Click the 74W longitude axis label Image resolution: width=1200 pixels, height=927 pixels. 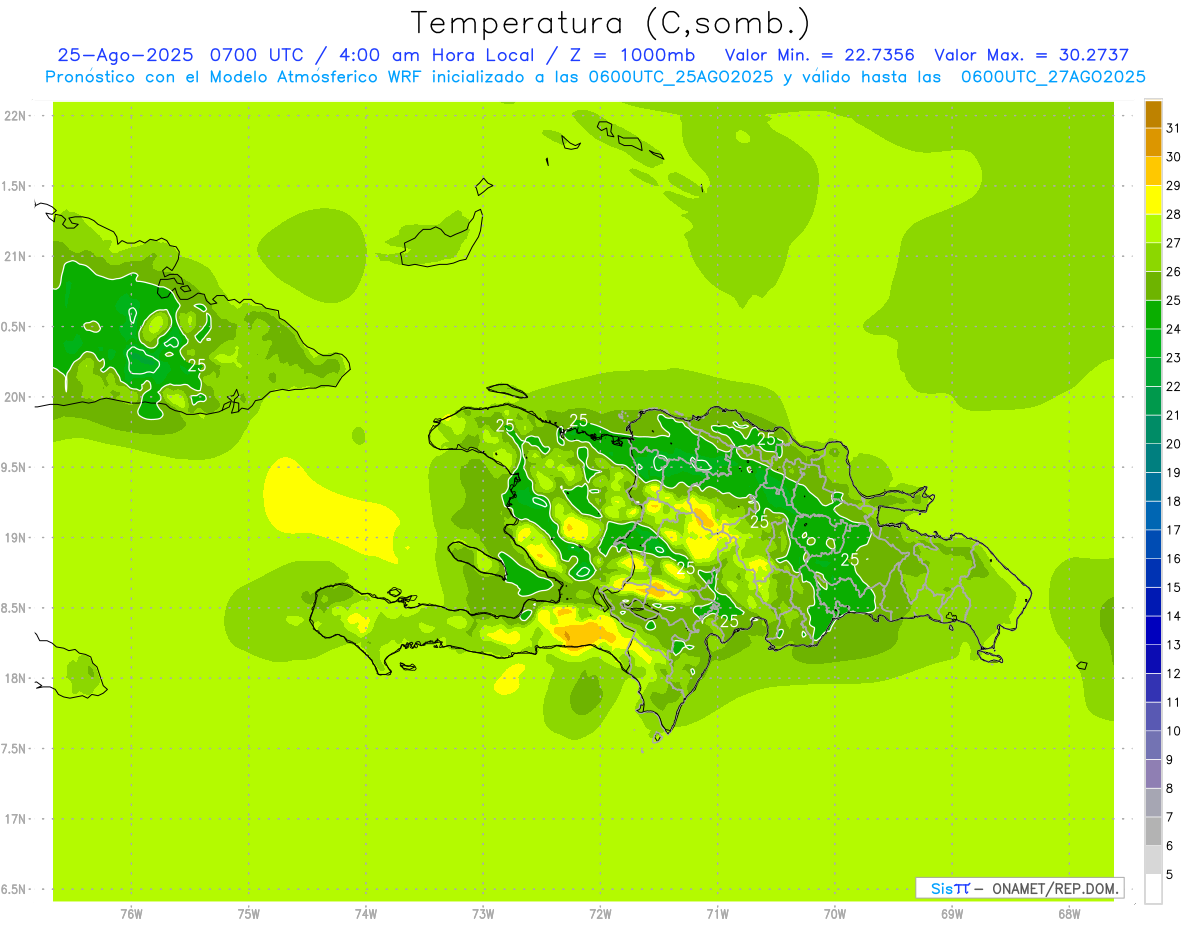click(x=366, y=913)
